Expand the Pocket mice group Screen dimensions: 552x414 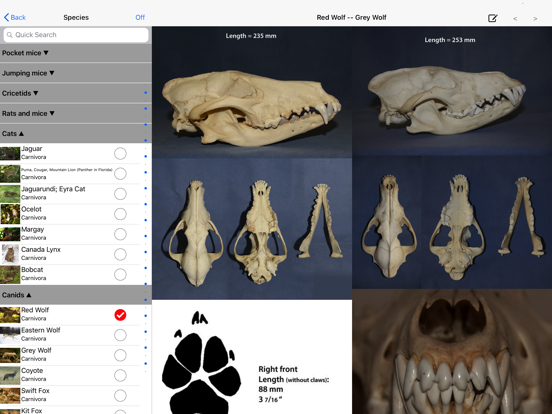click(76, 53)
